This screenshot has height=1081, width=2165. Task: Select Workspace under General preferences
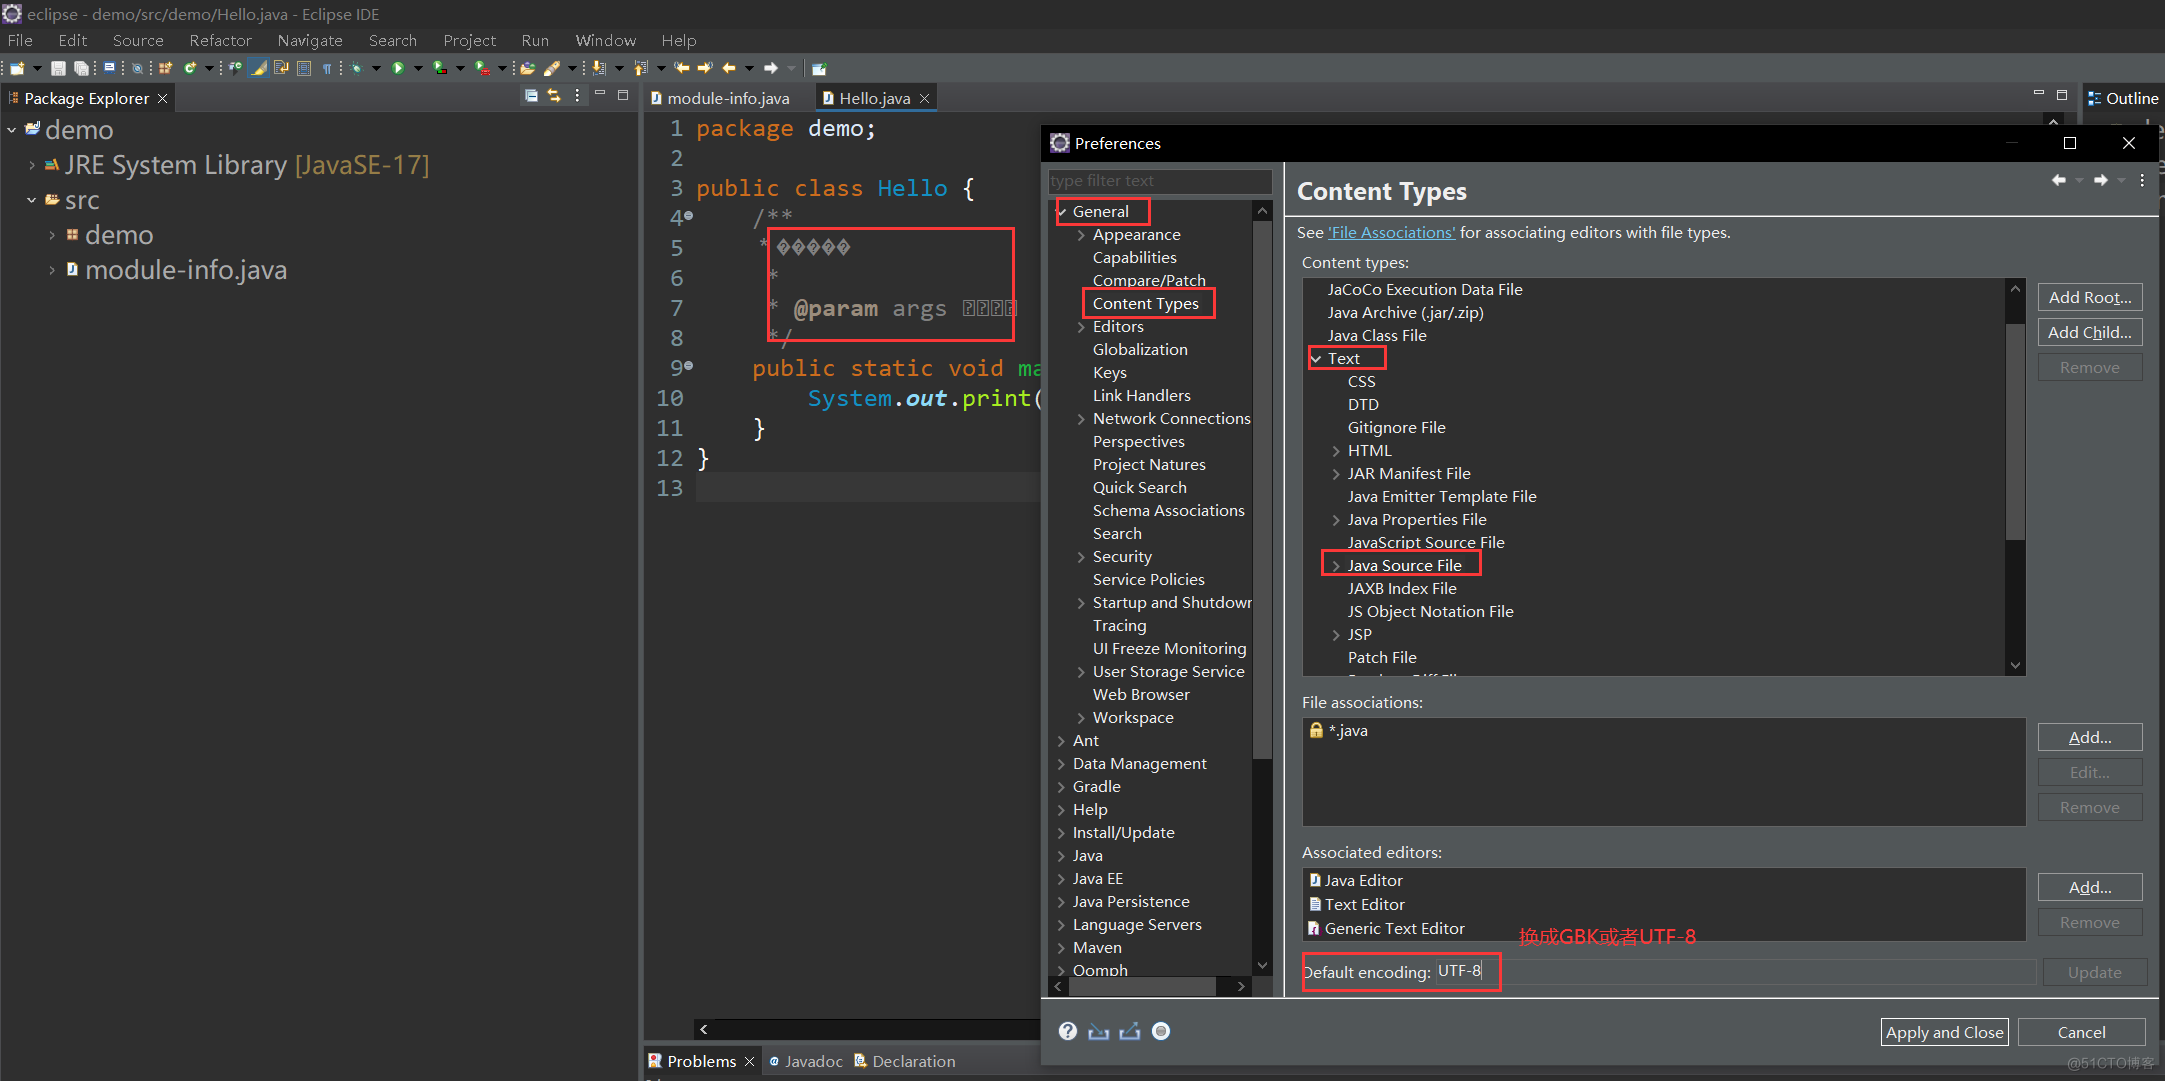click(x=1133, y=718)
